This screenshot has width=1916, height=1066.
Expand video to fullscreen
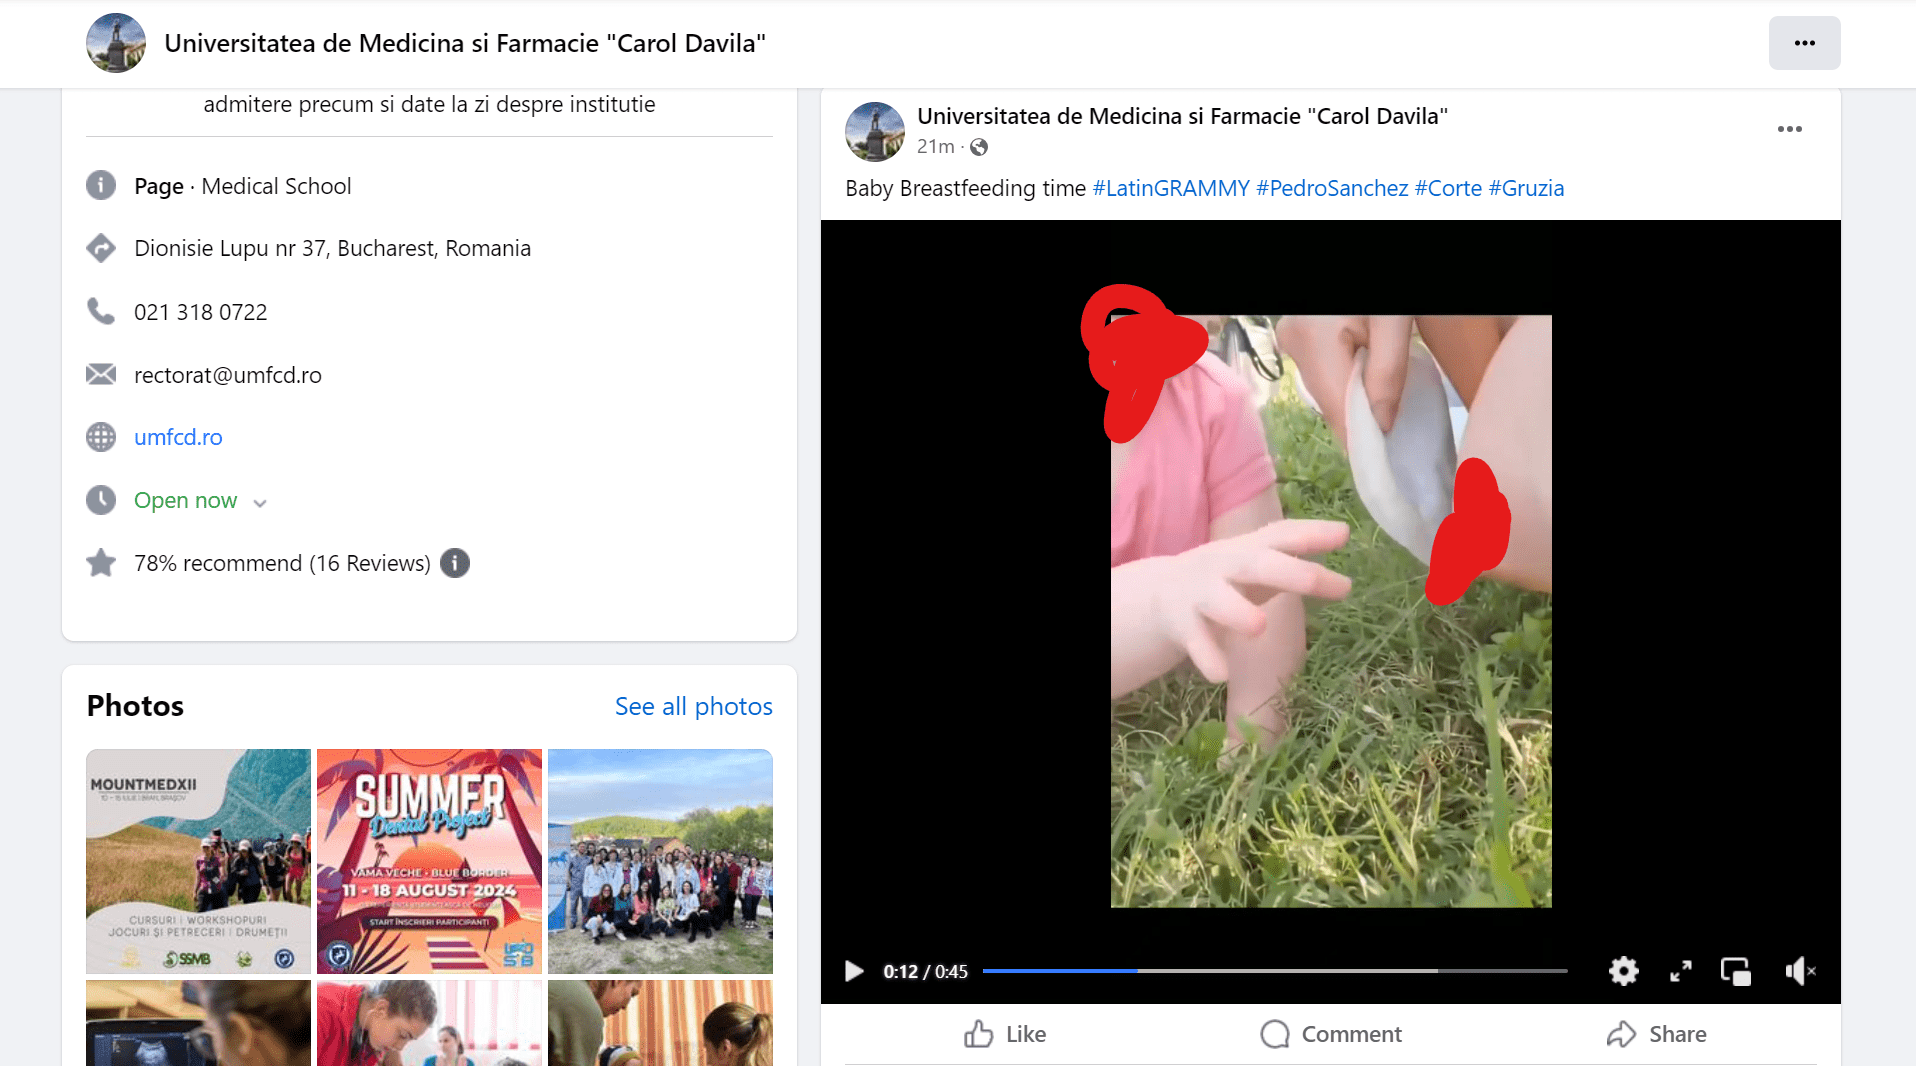pyautogui.click(x=1680, y=971)
